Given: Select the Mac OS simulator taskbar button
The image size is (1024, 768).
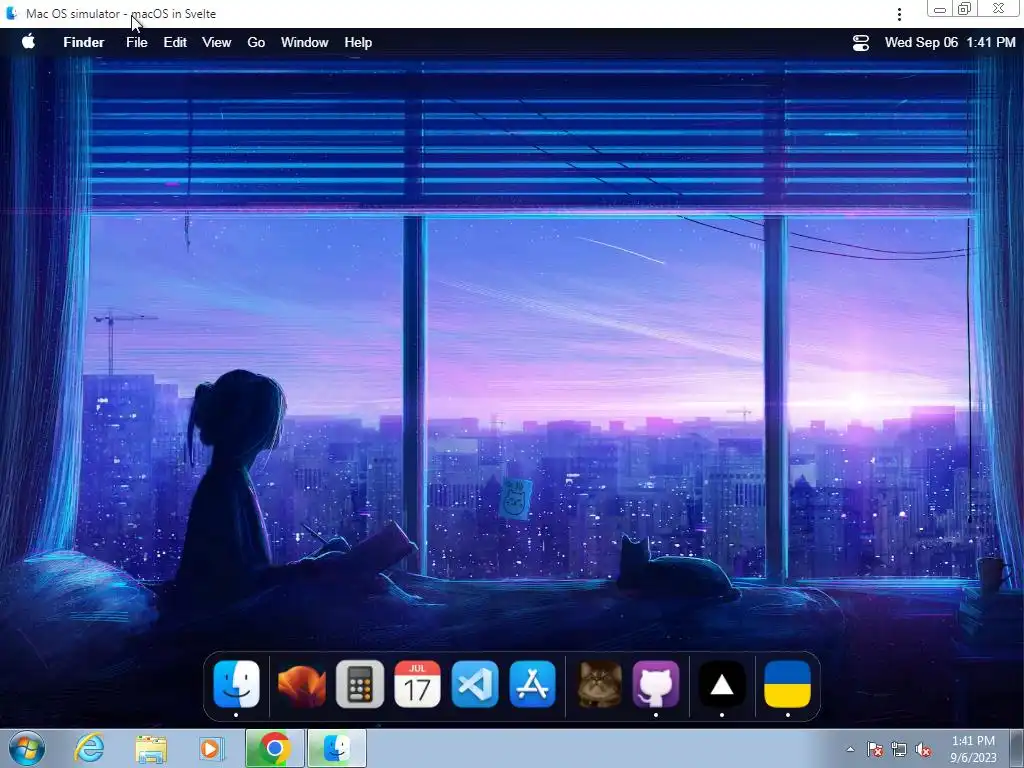Looking at the screenshot, I should point(337,748).
